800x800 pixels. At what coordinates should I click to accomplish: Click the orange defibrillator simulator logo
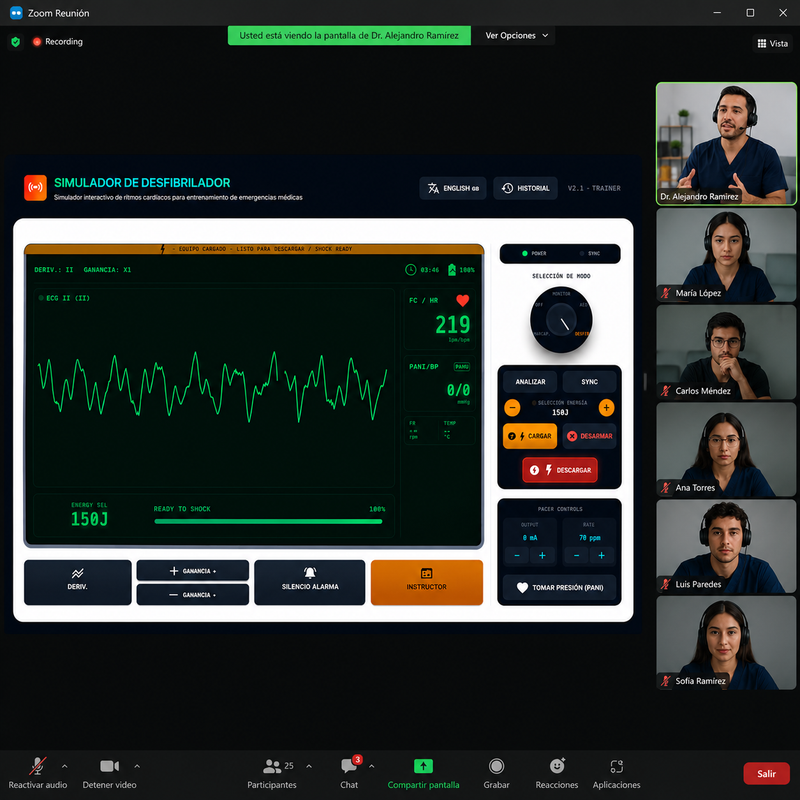click(35, 188)
